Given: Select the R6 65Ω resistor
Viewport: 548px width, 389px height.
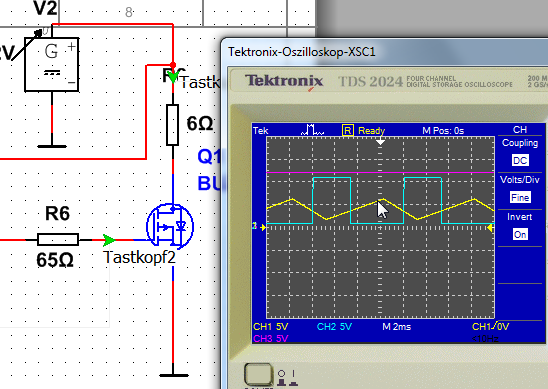Looking at the screenshot, I should click(58, 240).
